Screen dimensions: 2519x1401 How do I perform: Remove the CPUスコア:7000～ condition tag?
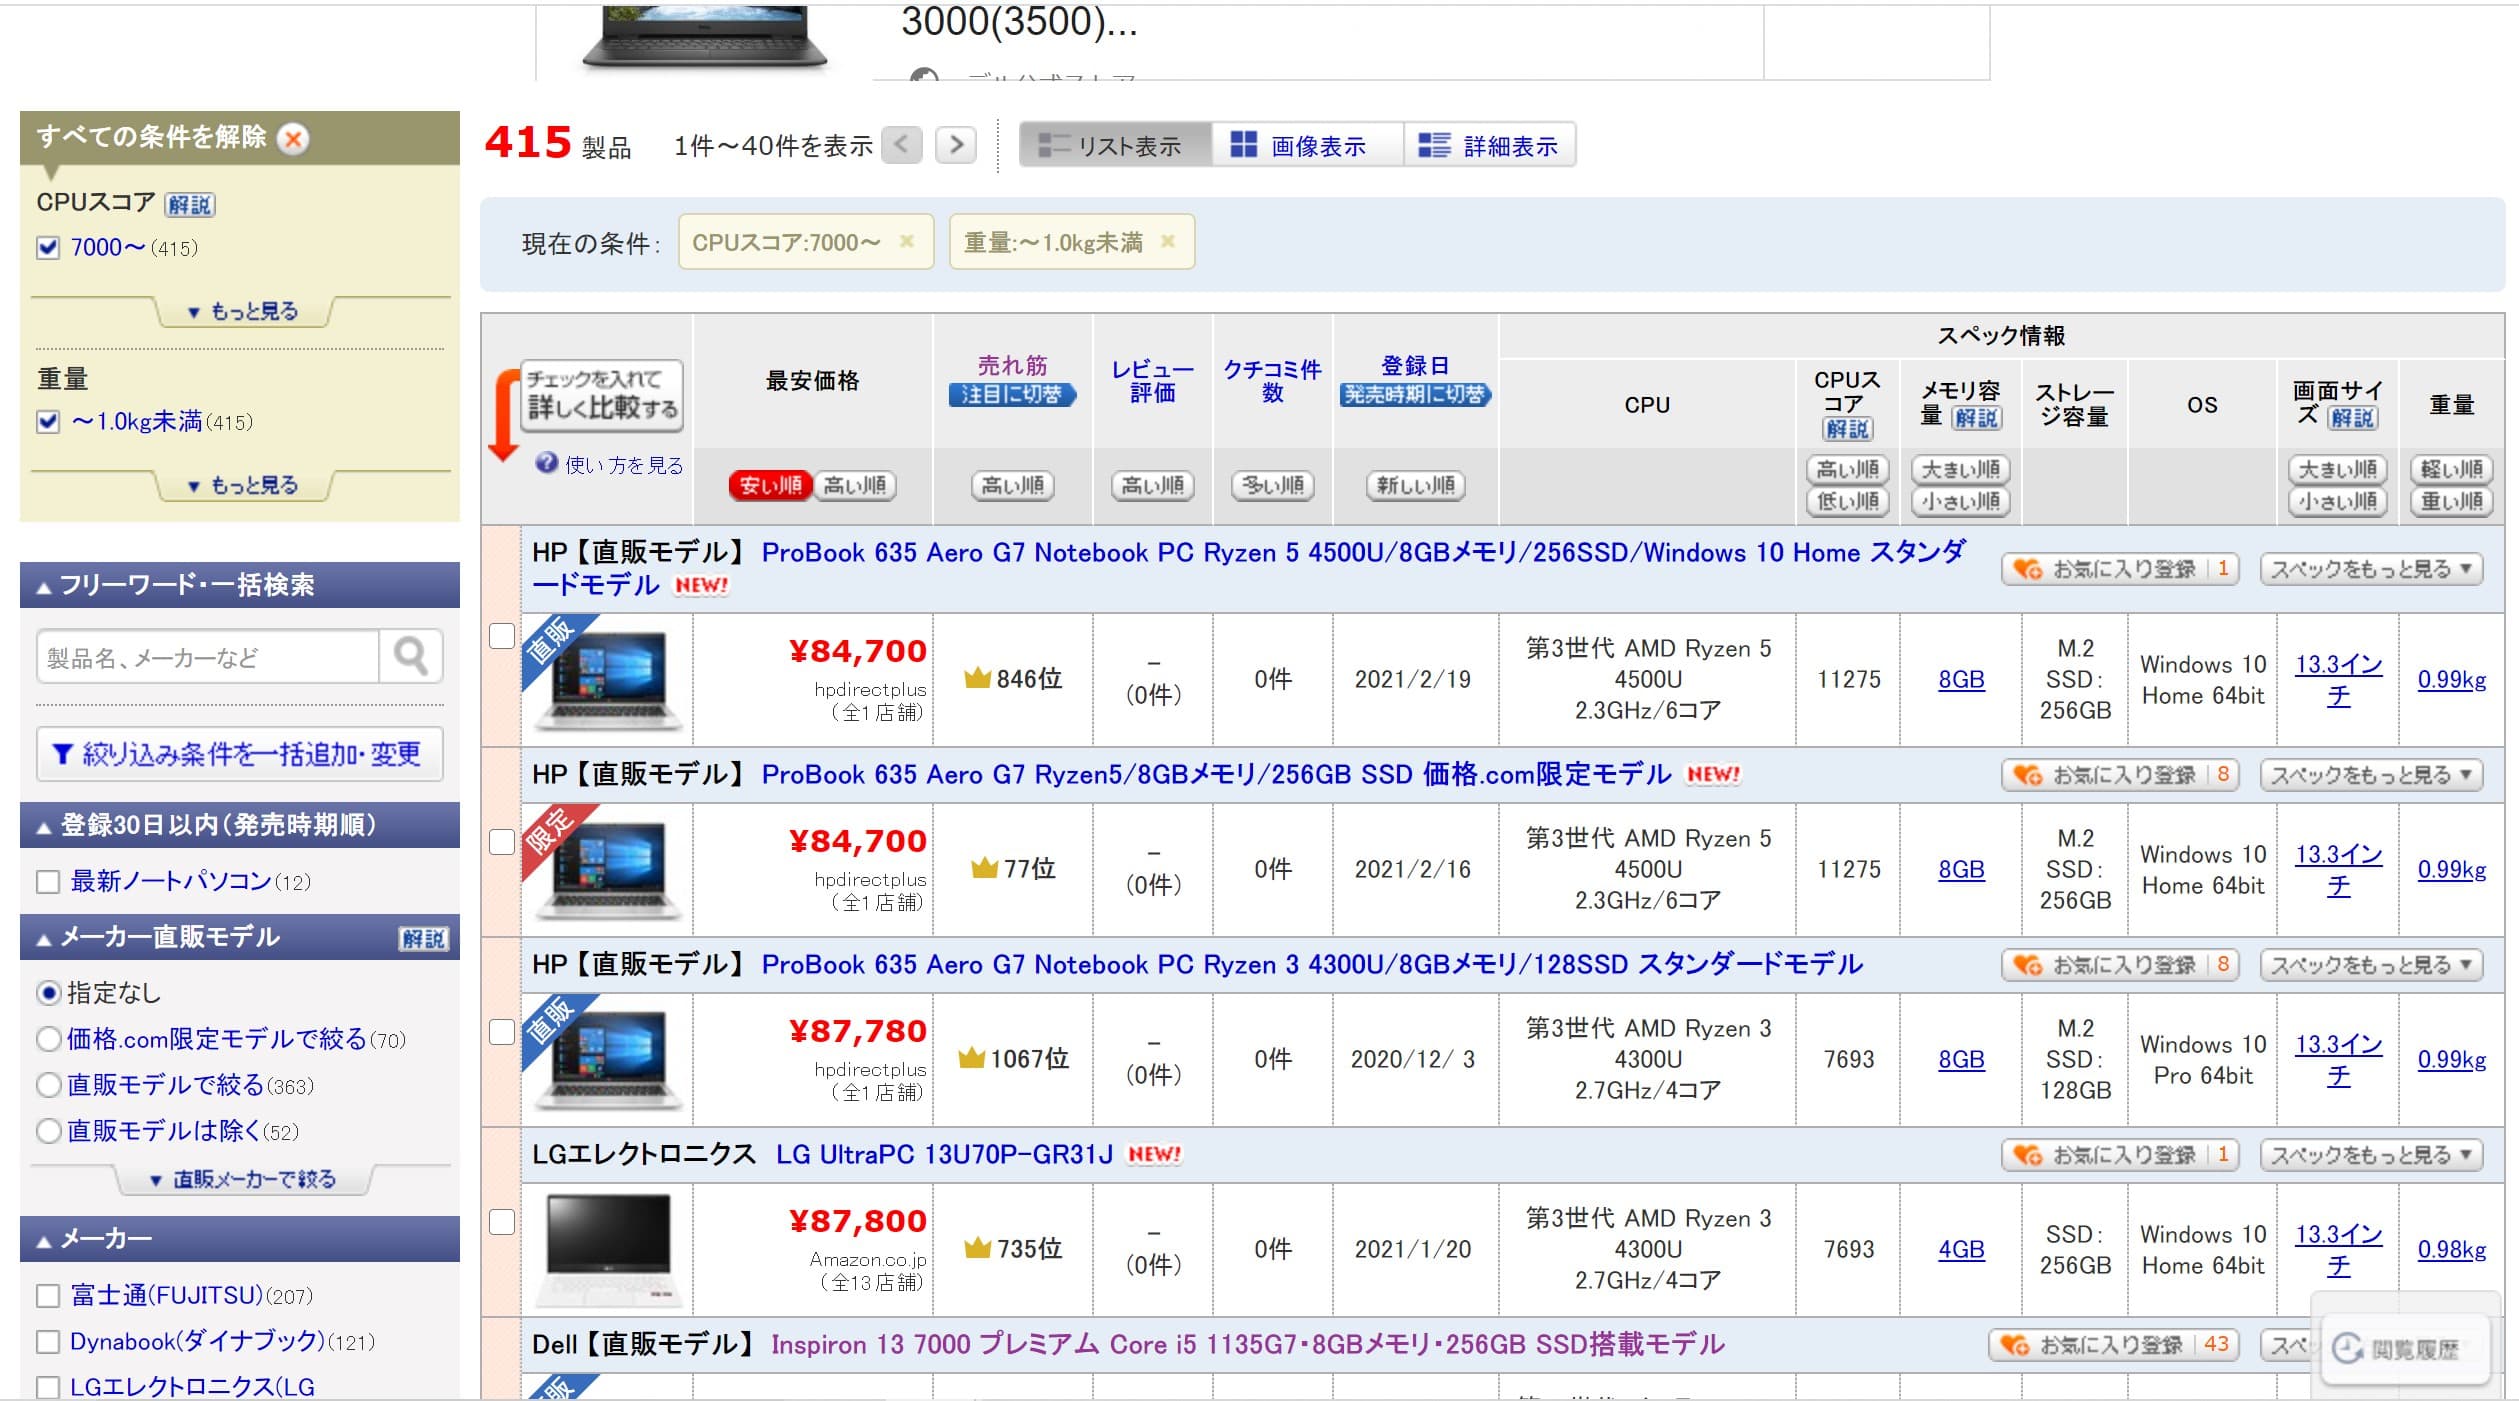click(906, 241)
